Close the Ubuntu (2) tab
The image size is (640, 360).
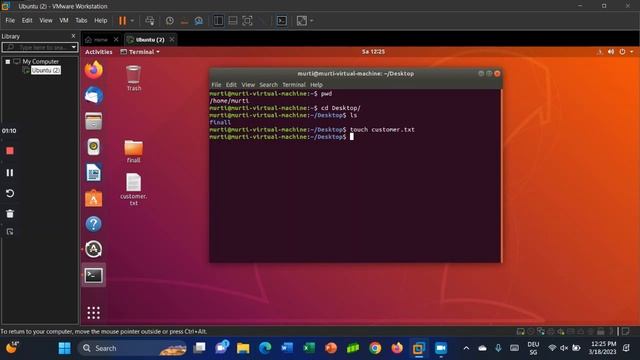[x=172, y=40]
